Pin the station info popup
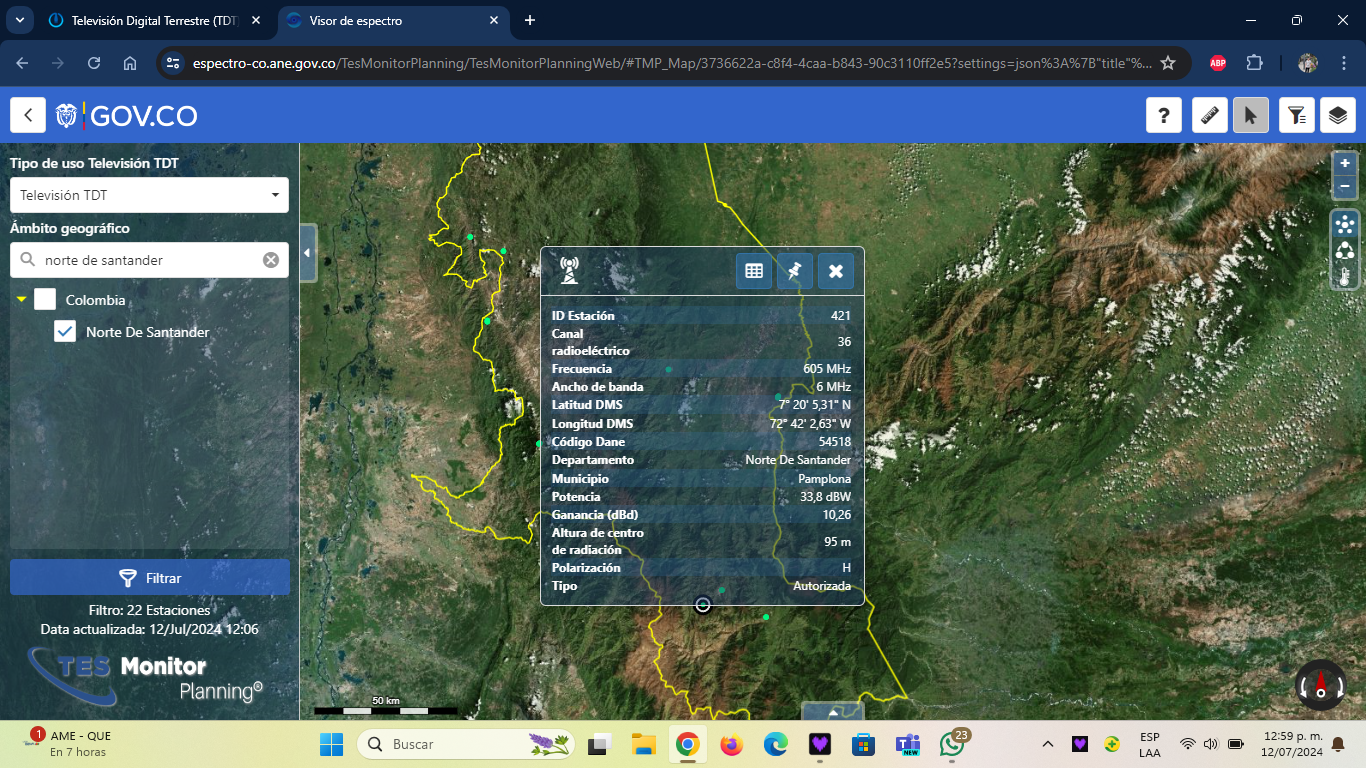Image resolution: width=1366 pixels, height=768 pixels. click(795, 271)
